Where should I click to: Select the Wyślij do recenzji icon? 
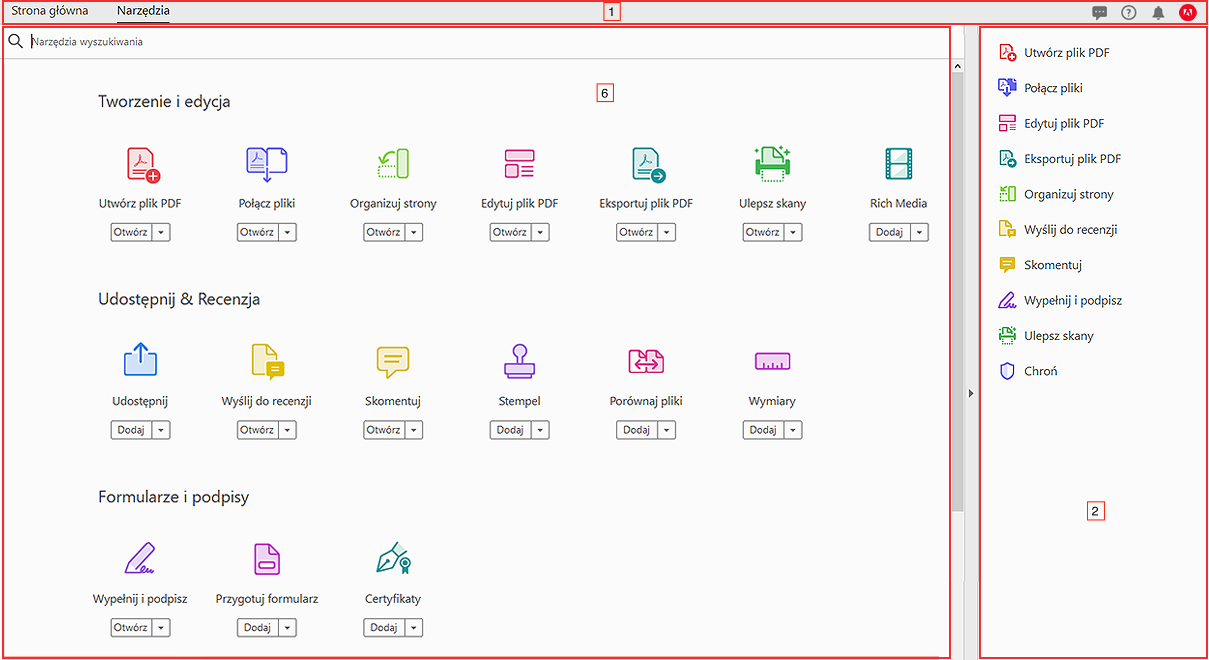click(267, 361)
